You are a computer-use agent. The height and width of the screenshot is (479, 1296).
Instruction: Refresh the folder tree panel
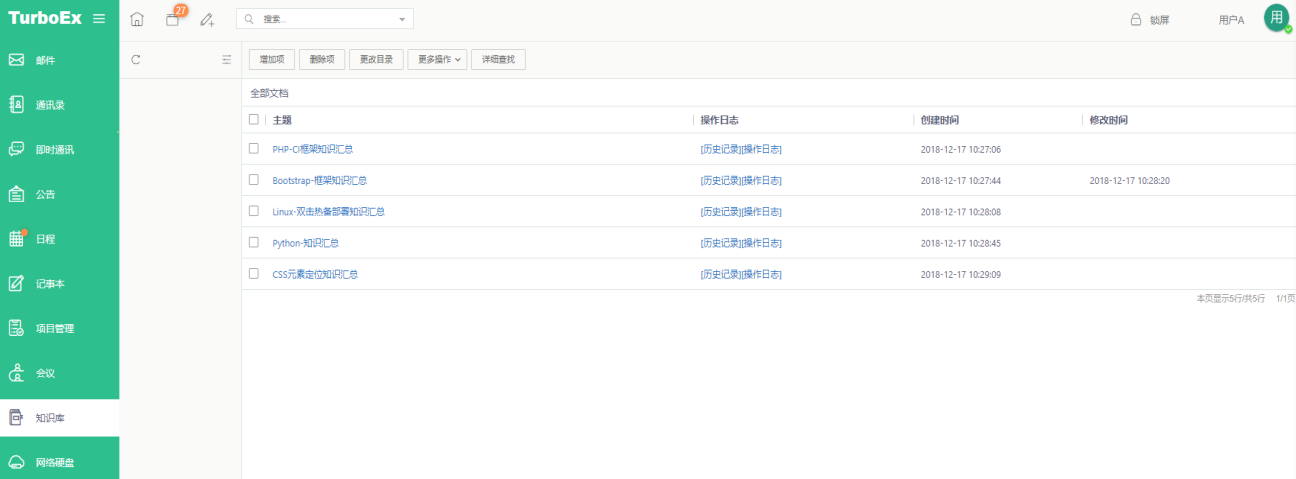click(x=136, y=59)
